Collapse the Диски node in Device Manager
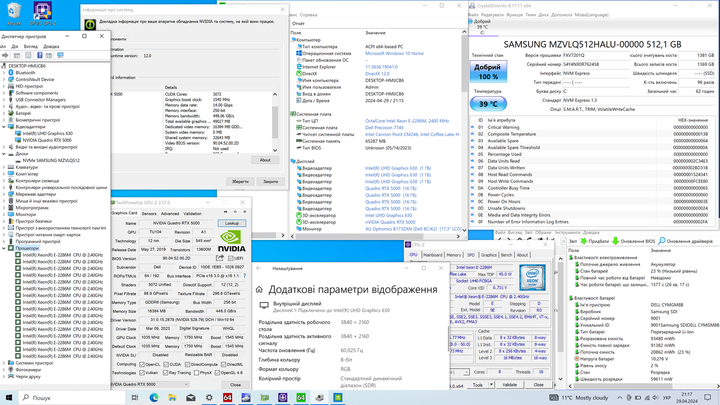The image size is (720, 405). click(x=4, y=154)
